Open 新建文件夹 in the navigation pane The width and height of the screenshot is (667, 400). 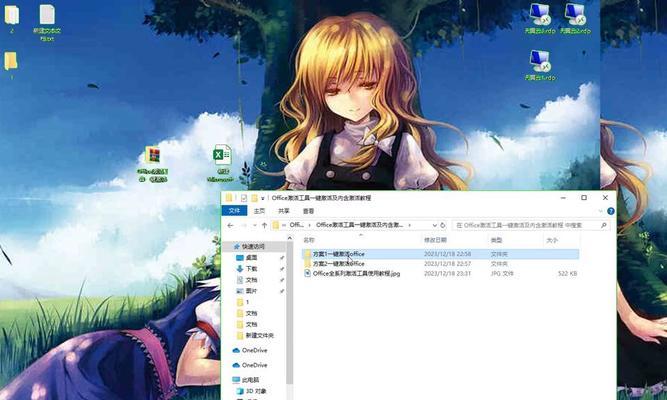point(259,336)
